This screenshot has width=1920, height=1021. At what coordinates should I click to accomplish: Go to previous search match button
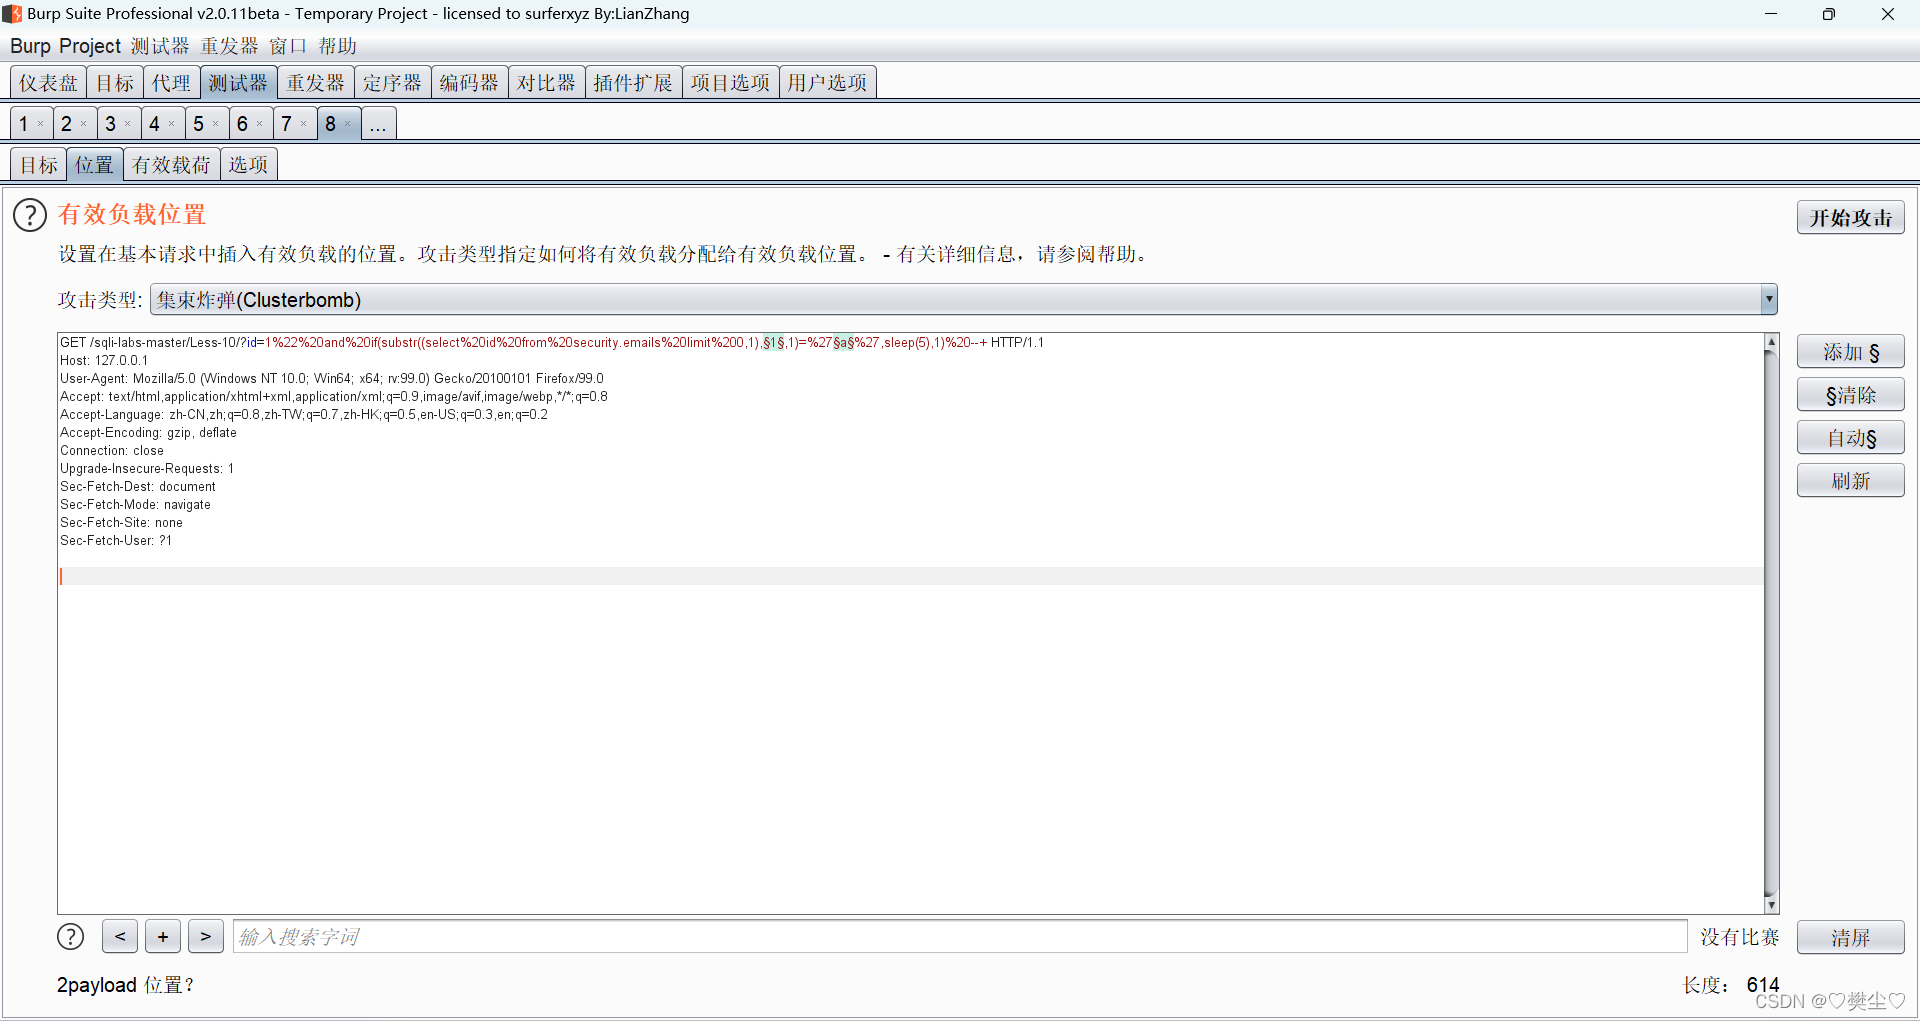(x=120, y=937)
